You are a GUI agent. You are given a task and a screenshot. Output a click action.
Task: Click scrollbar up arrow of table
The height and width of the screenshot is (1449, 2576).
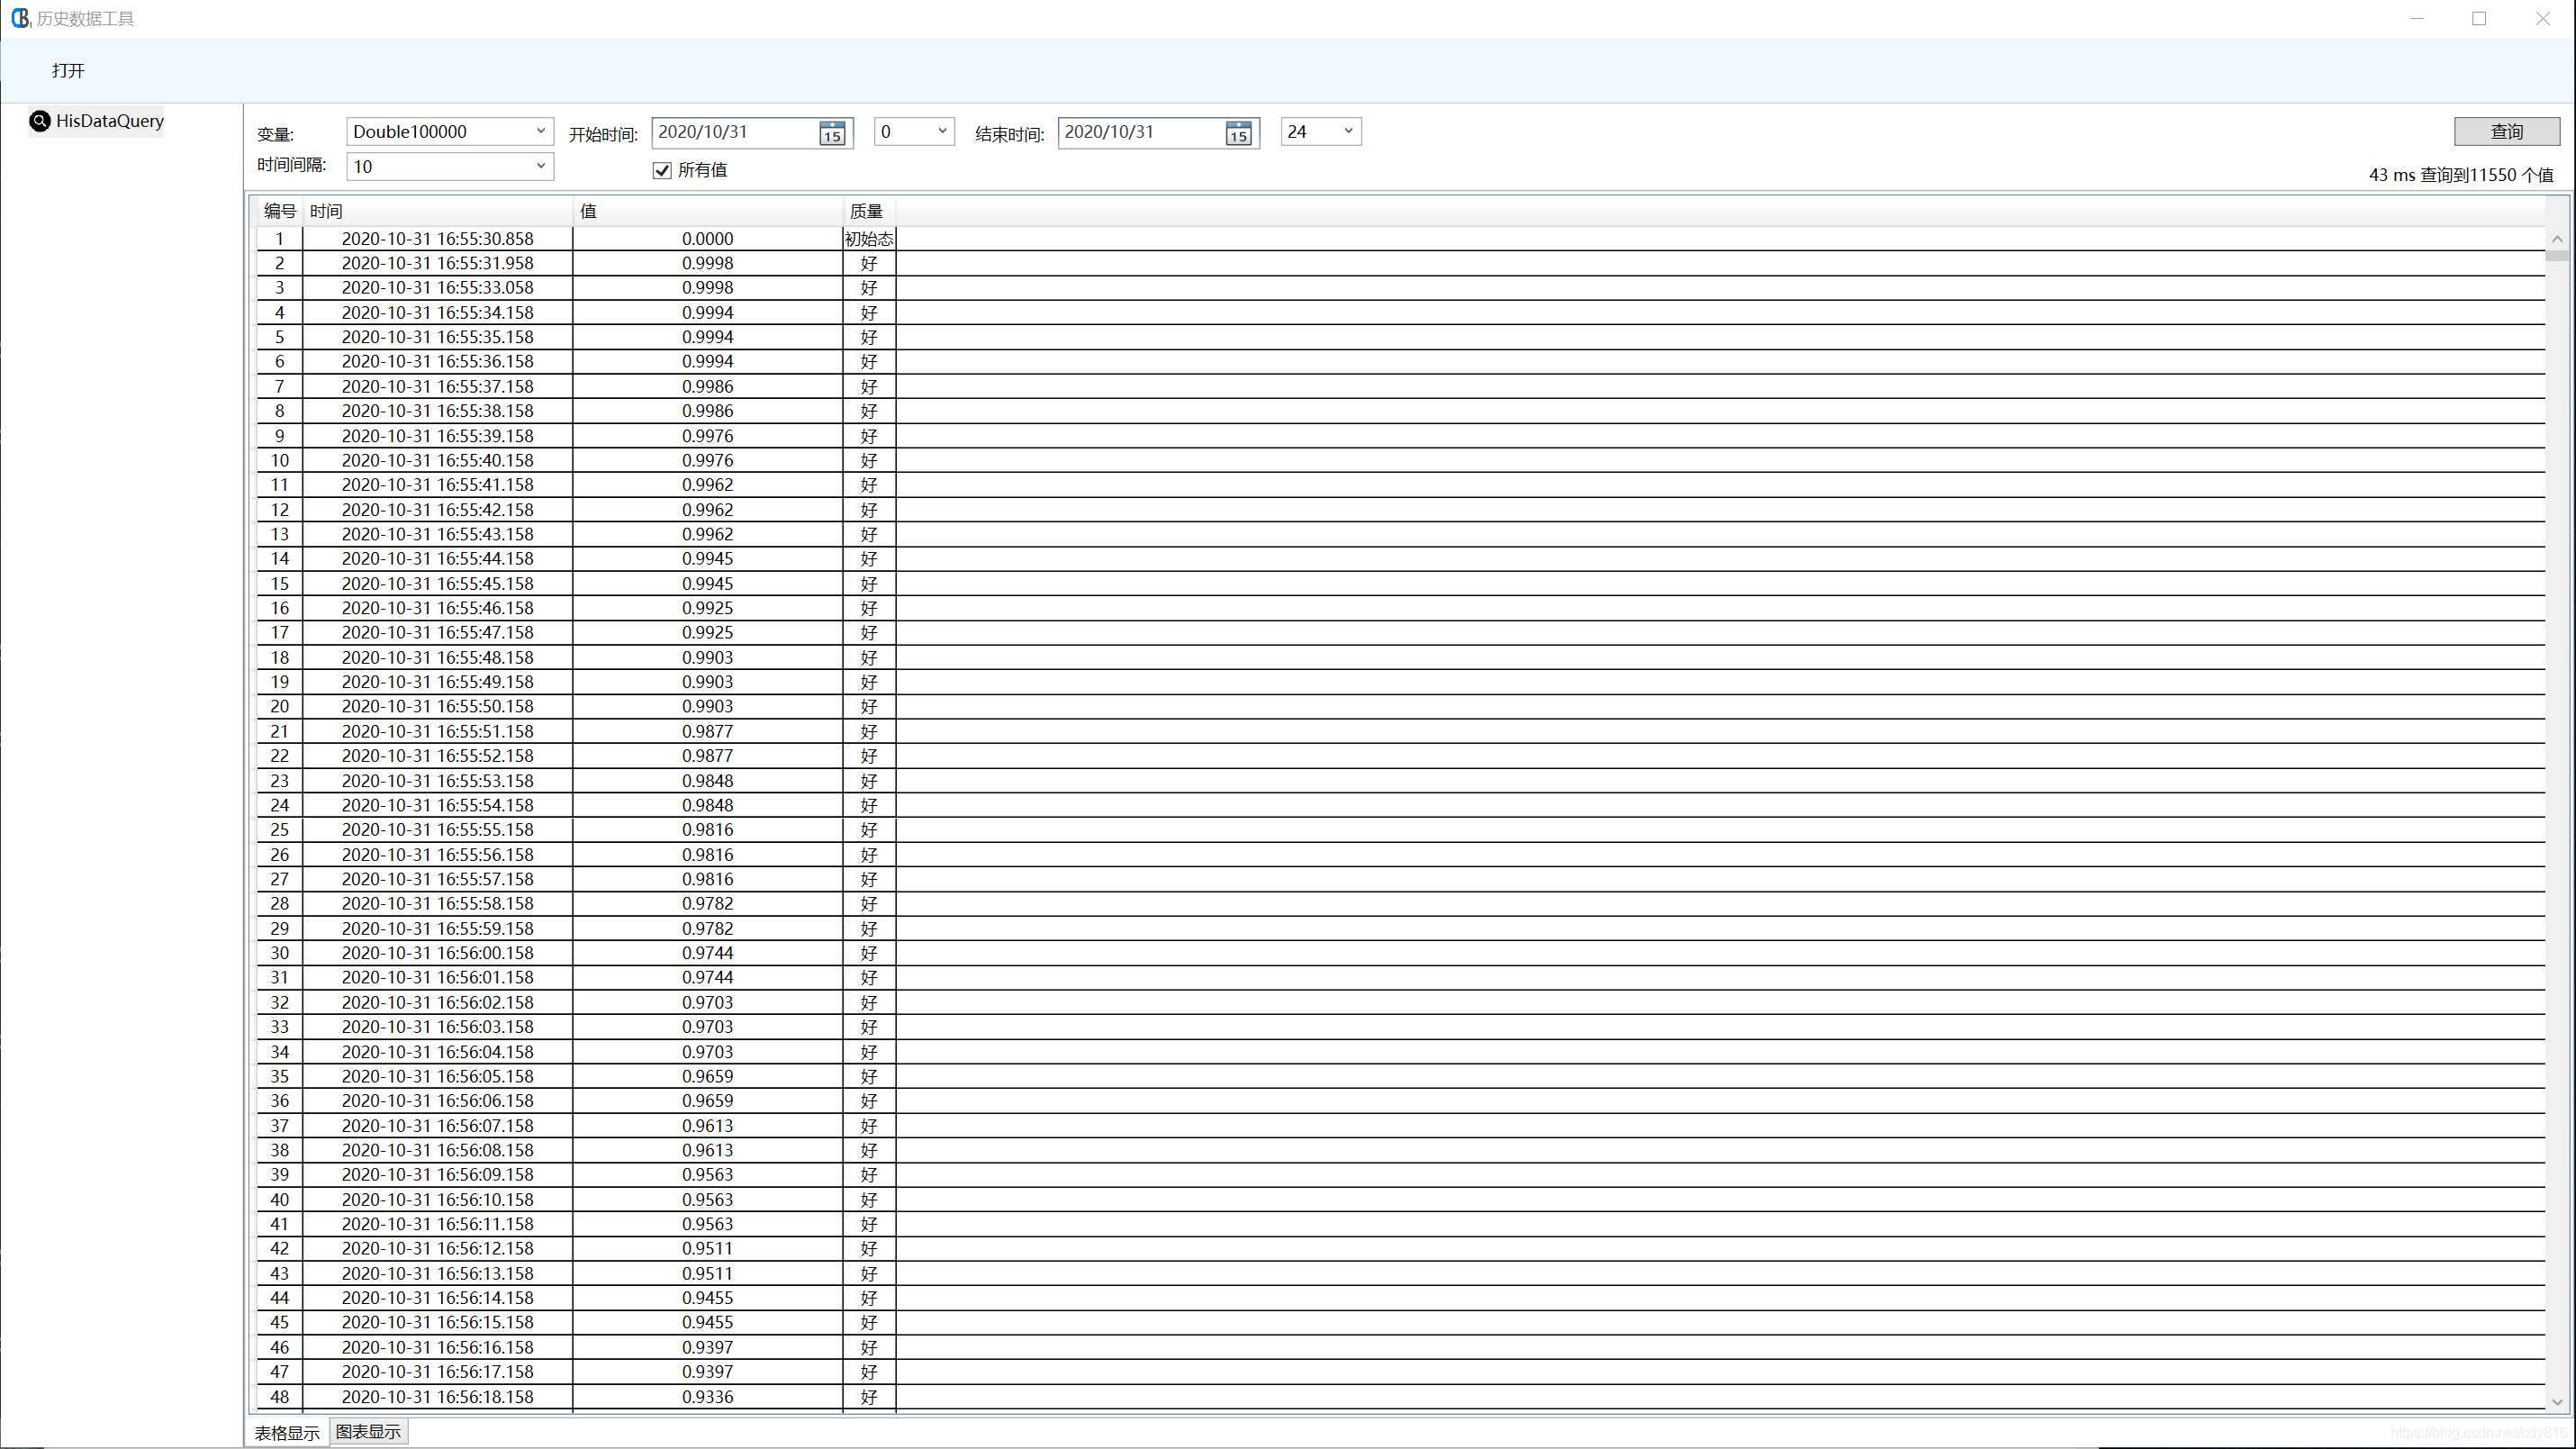(2557, 239)
